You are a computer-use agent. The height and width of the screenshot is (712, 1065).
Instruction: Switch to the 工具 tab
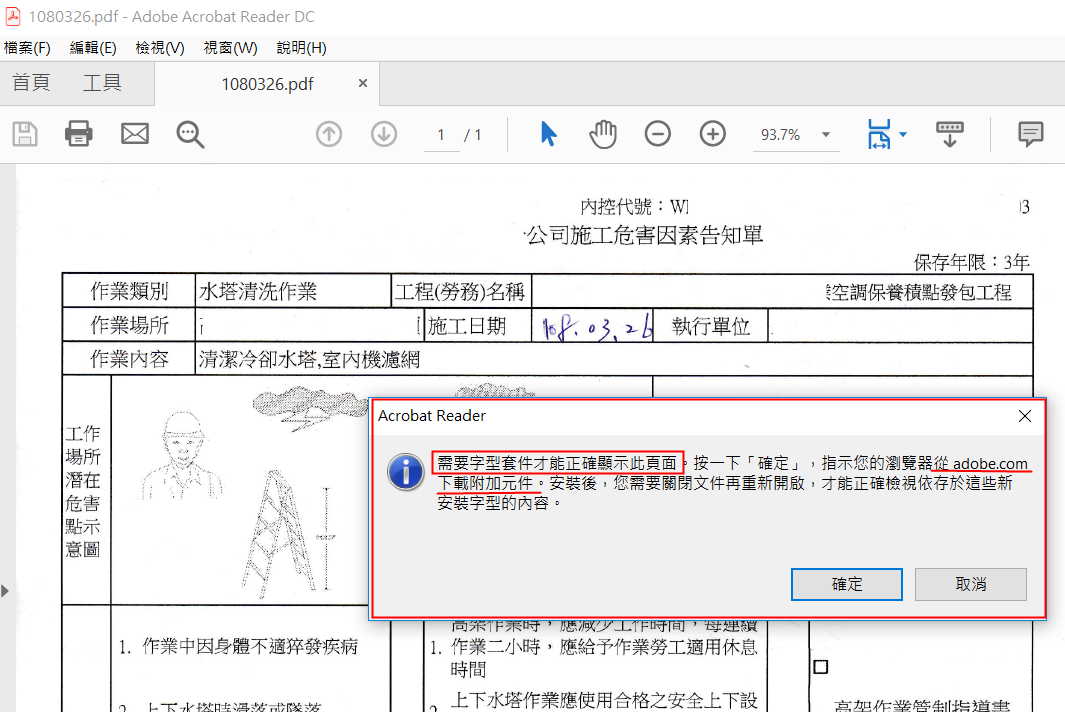point(102,83)
